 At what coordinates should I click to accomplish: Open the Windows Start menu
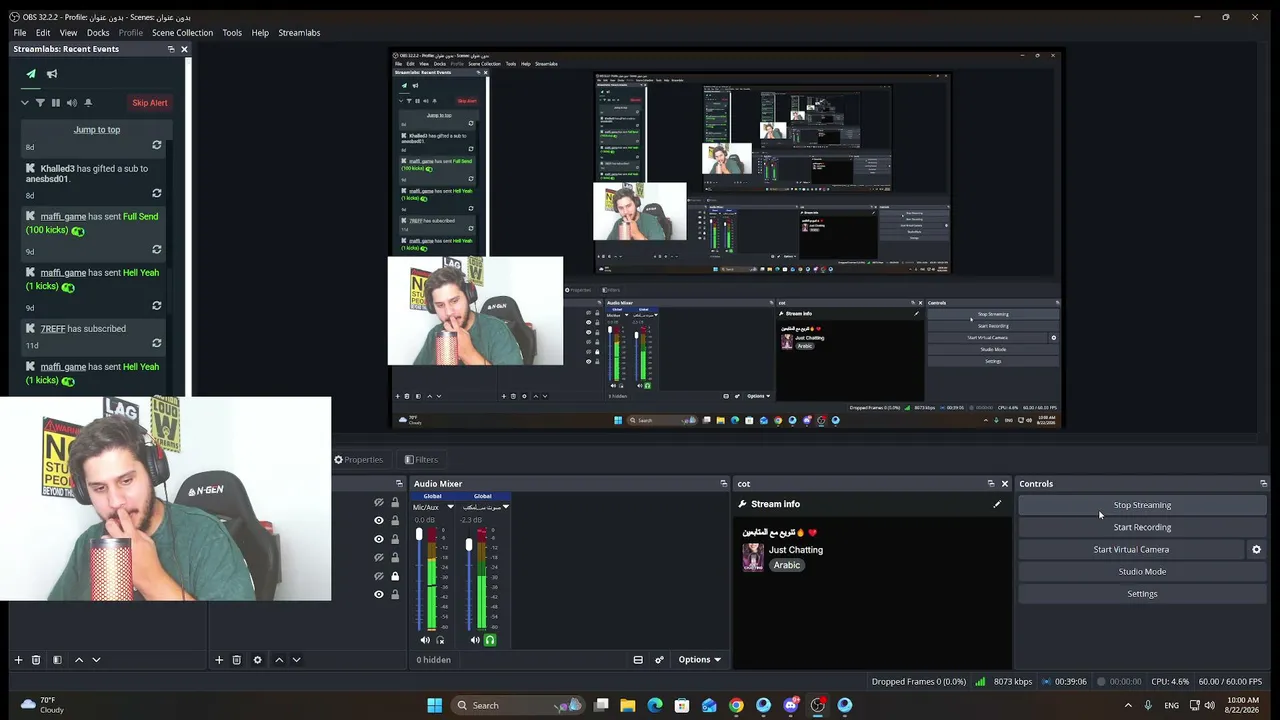pos(434,705)
